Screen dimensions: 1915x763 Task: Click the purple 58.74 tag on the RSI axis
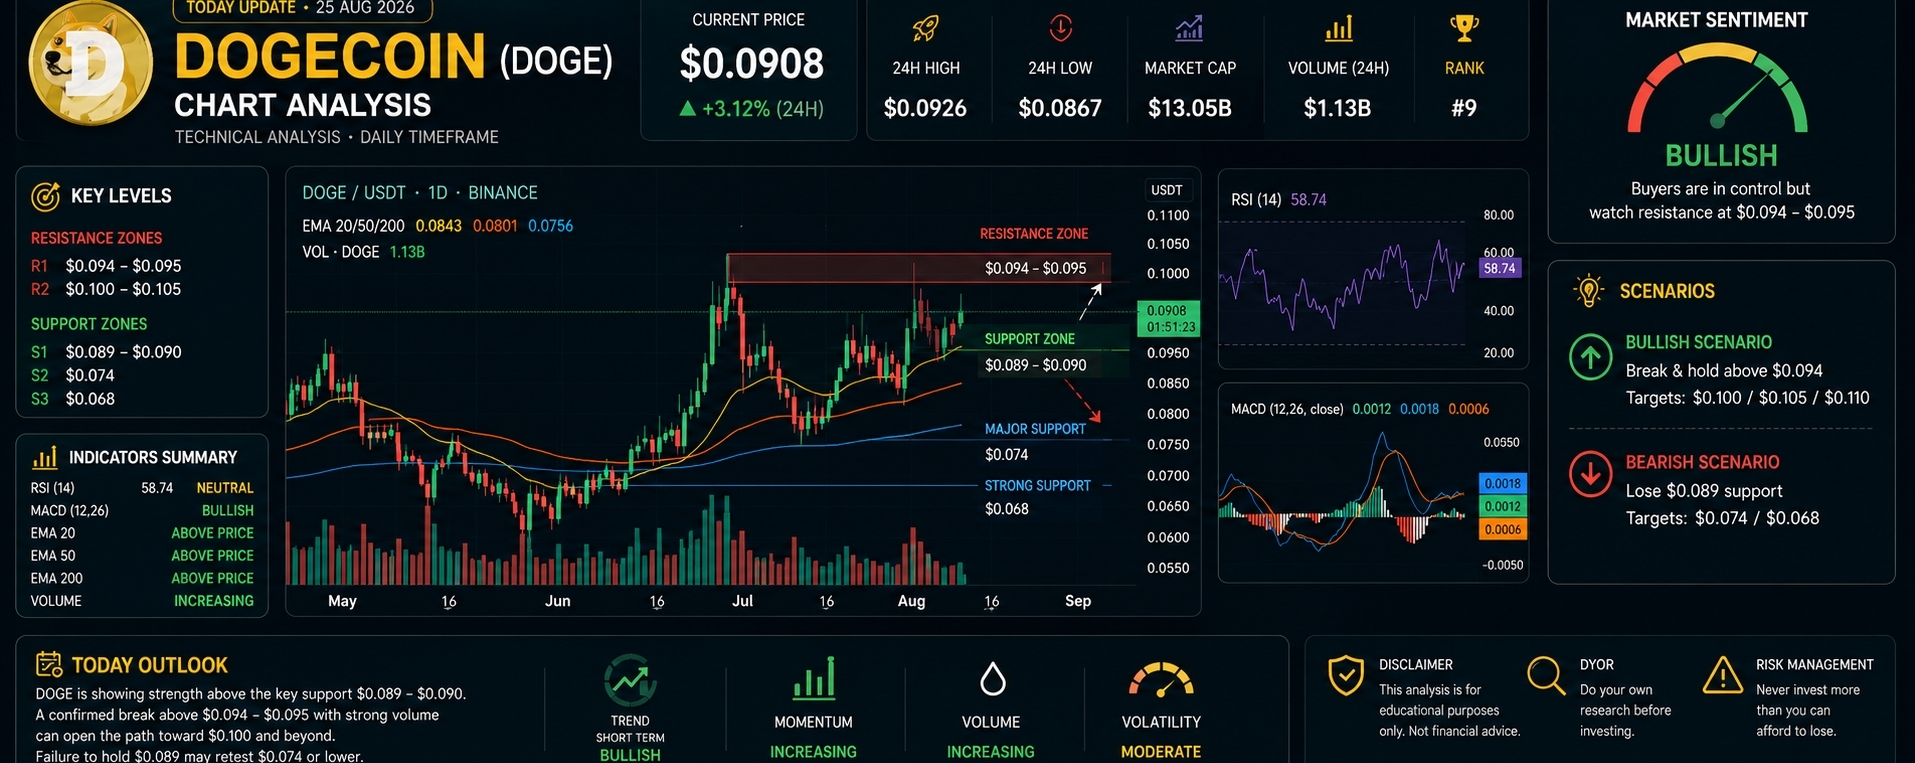coord(1499,268)
